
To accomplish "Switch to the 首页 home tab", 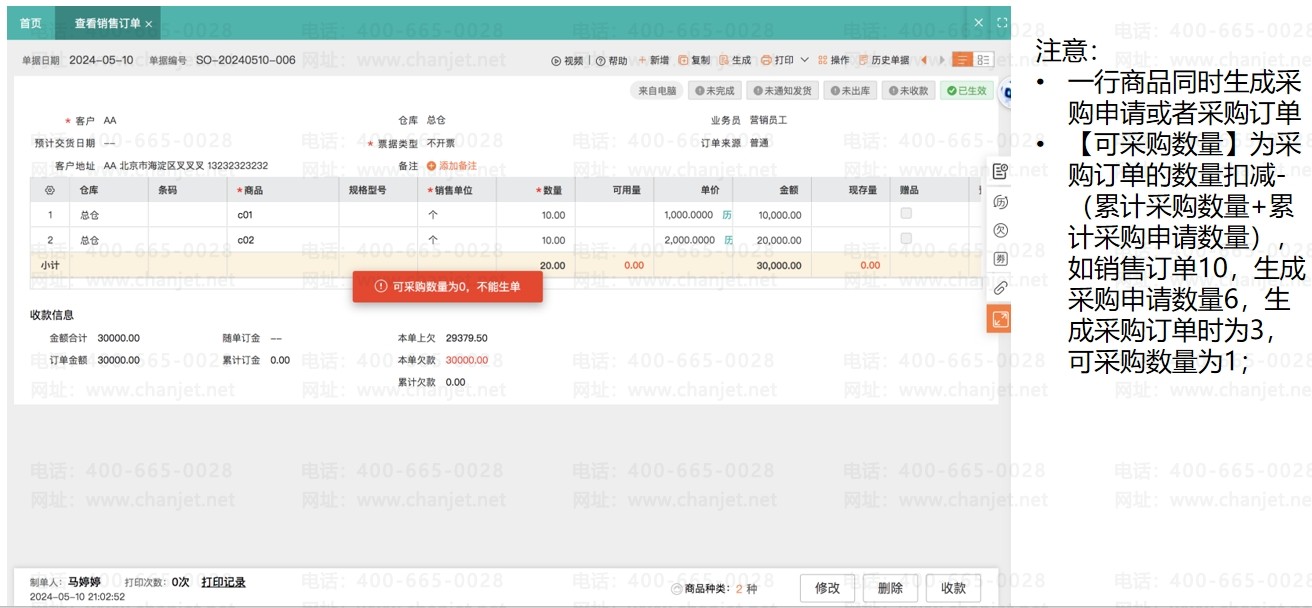I will click(x=31, y=23).
